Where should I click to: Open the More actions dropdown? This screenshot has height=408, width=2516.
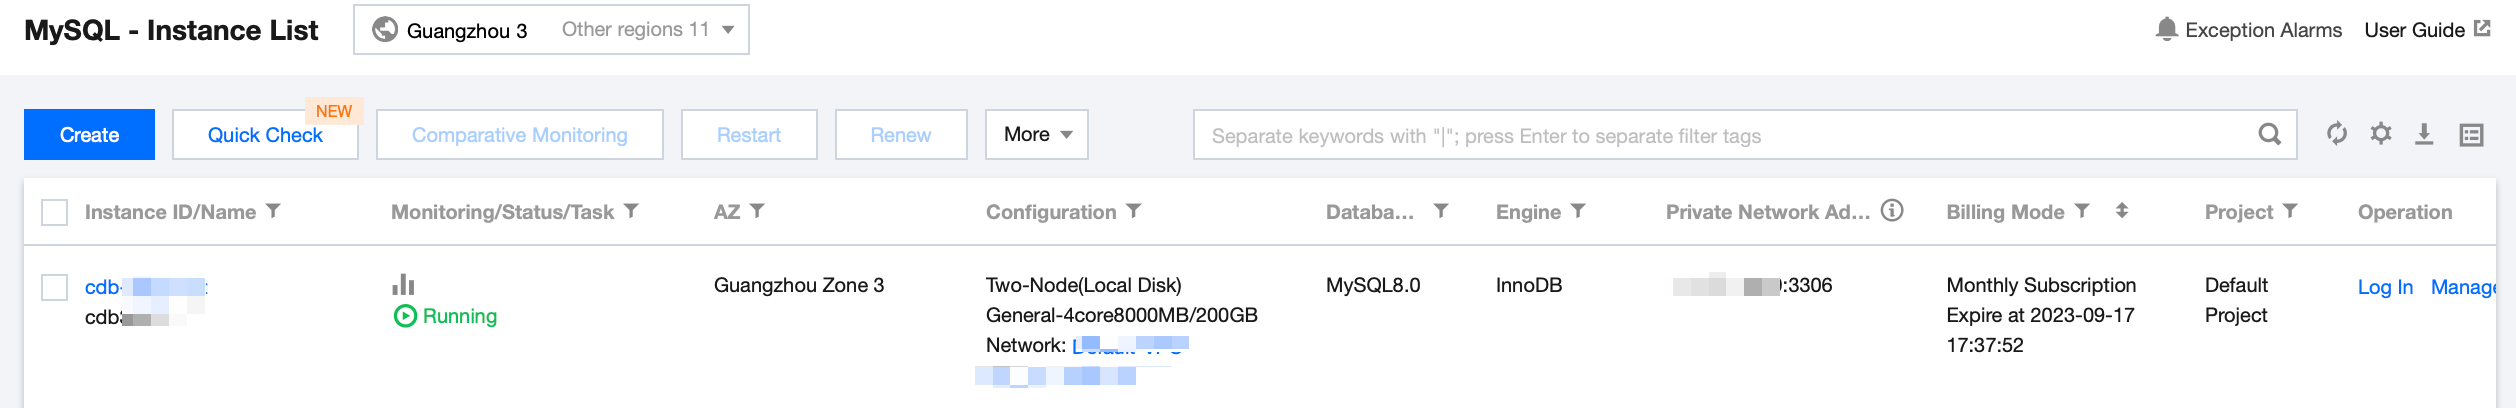pos(1037,135)
